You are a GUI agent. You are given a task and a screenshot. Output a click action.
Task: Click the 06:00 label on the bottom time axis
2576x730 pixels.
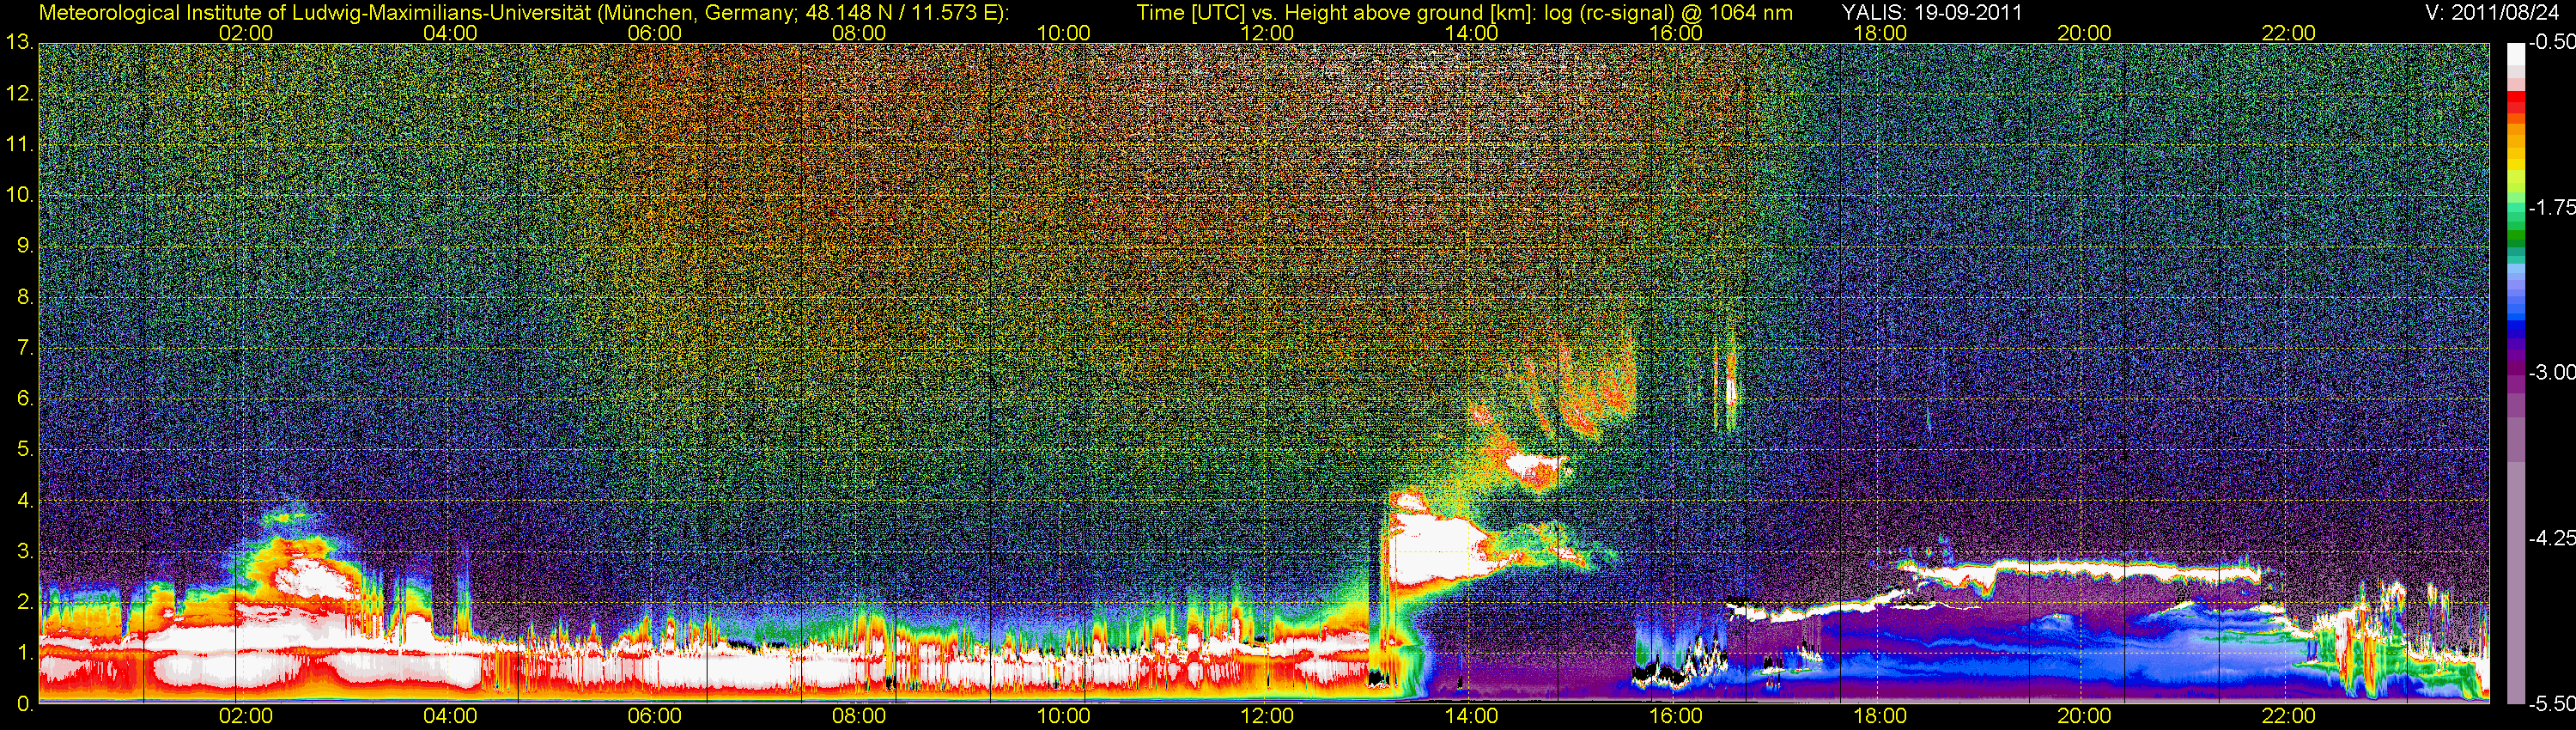coord(654,716)
